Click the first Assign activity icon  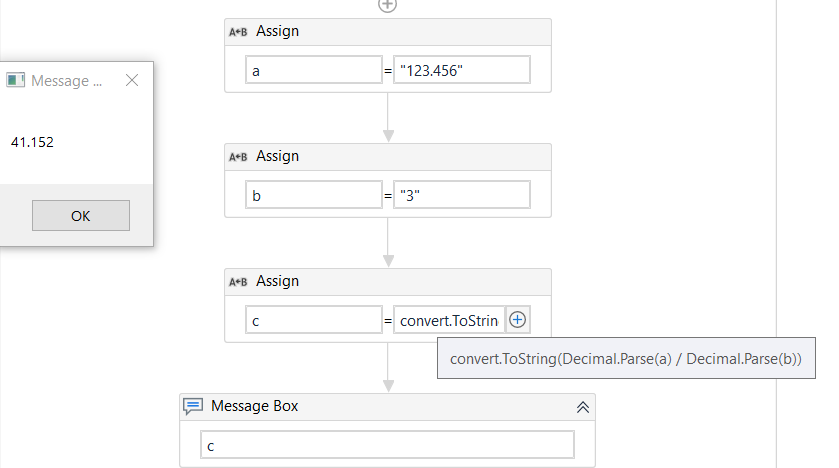coord(238,32)
